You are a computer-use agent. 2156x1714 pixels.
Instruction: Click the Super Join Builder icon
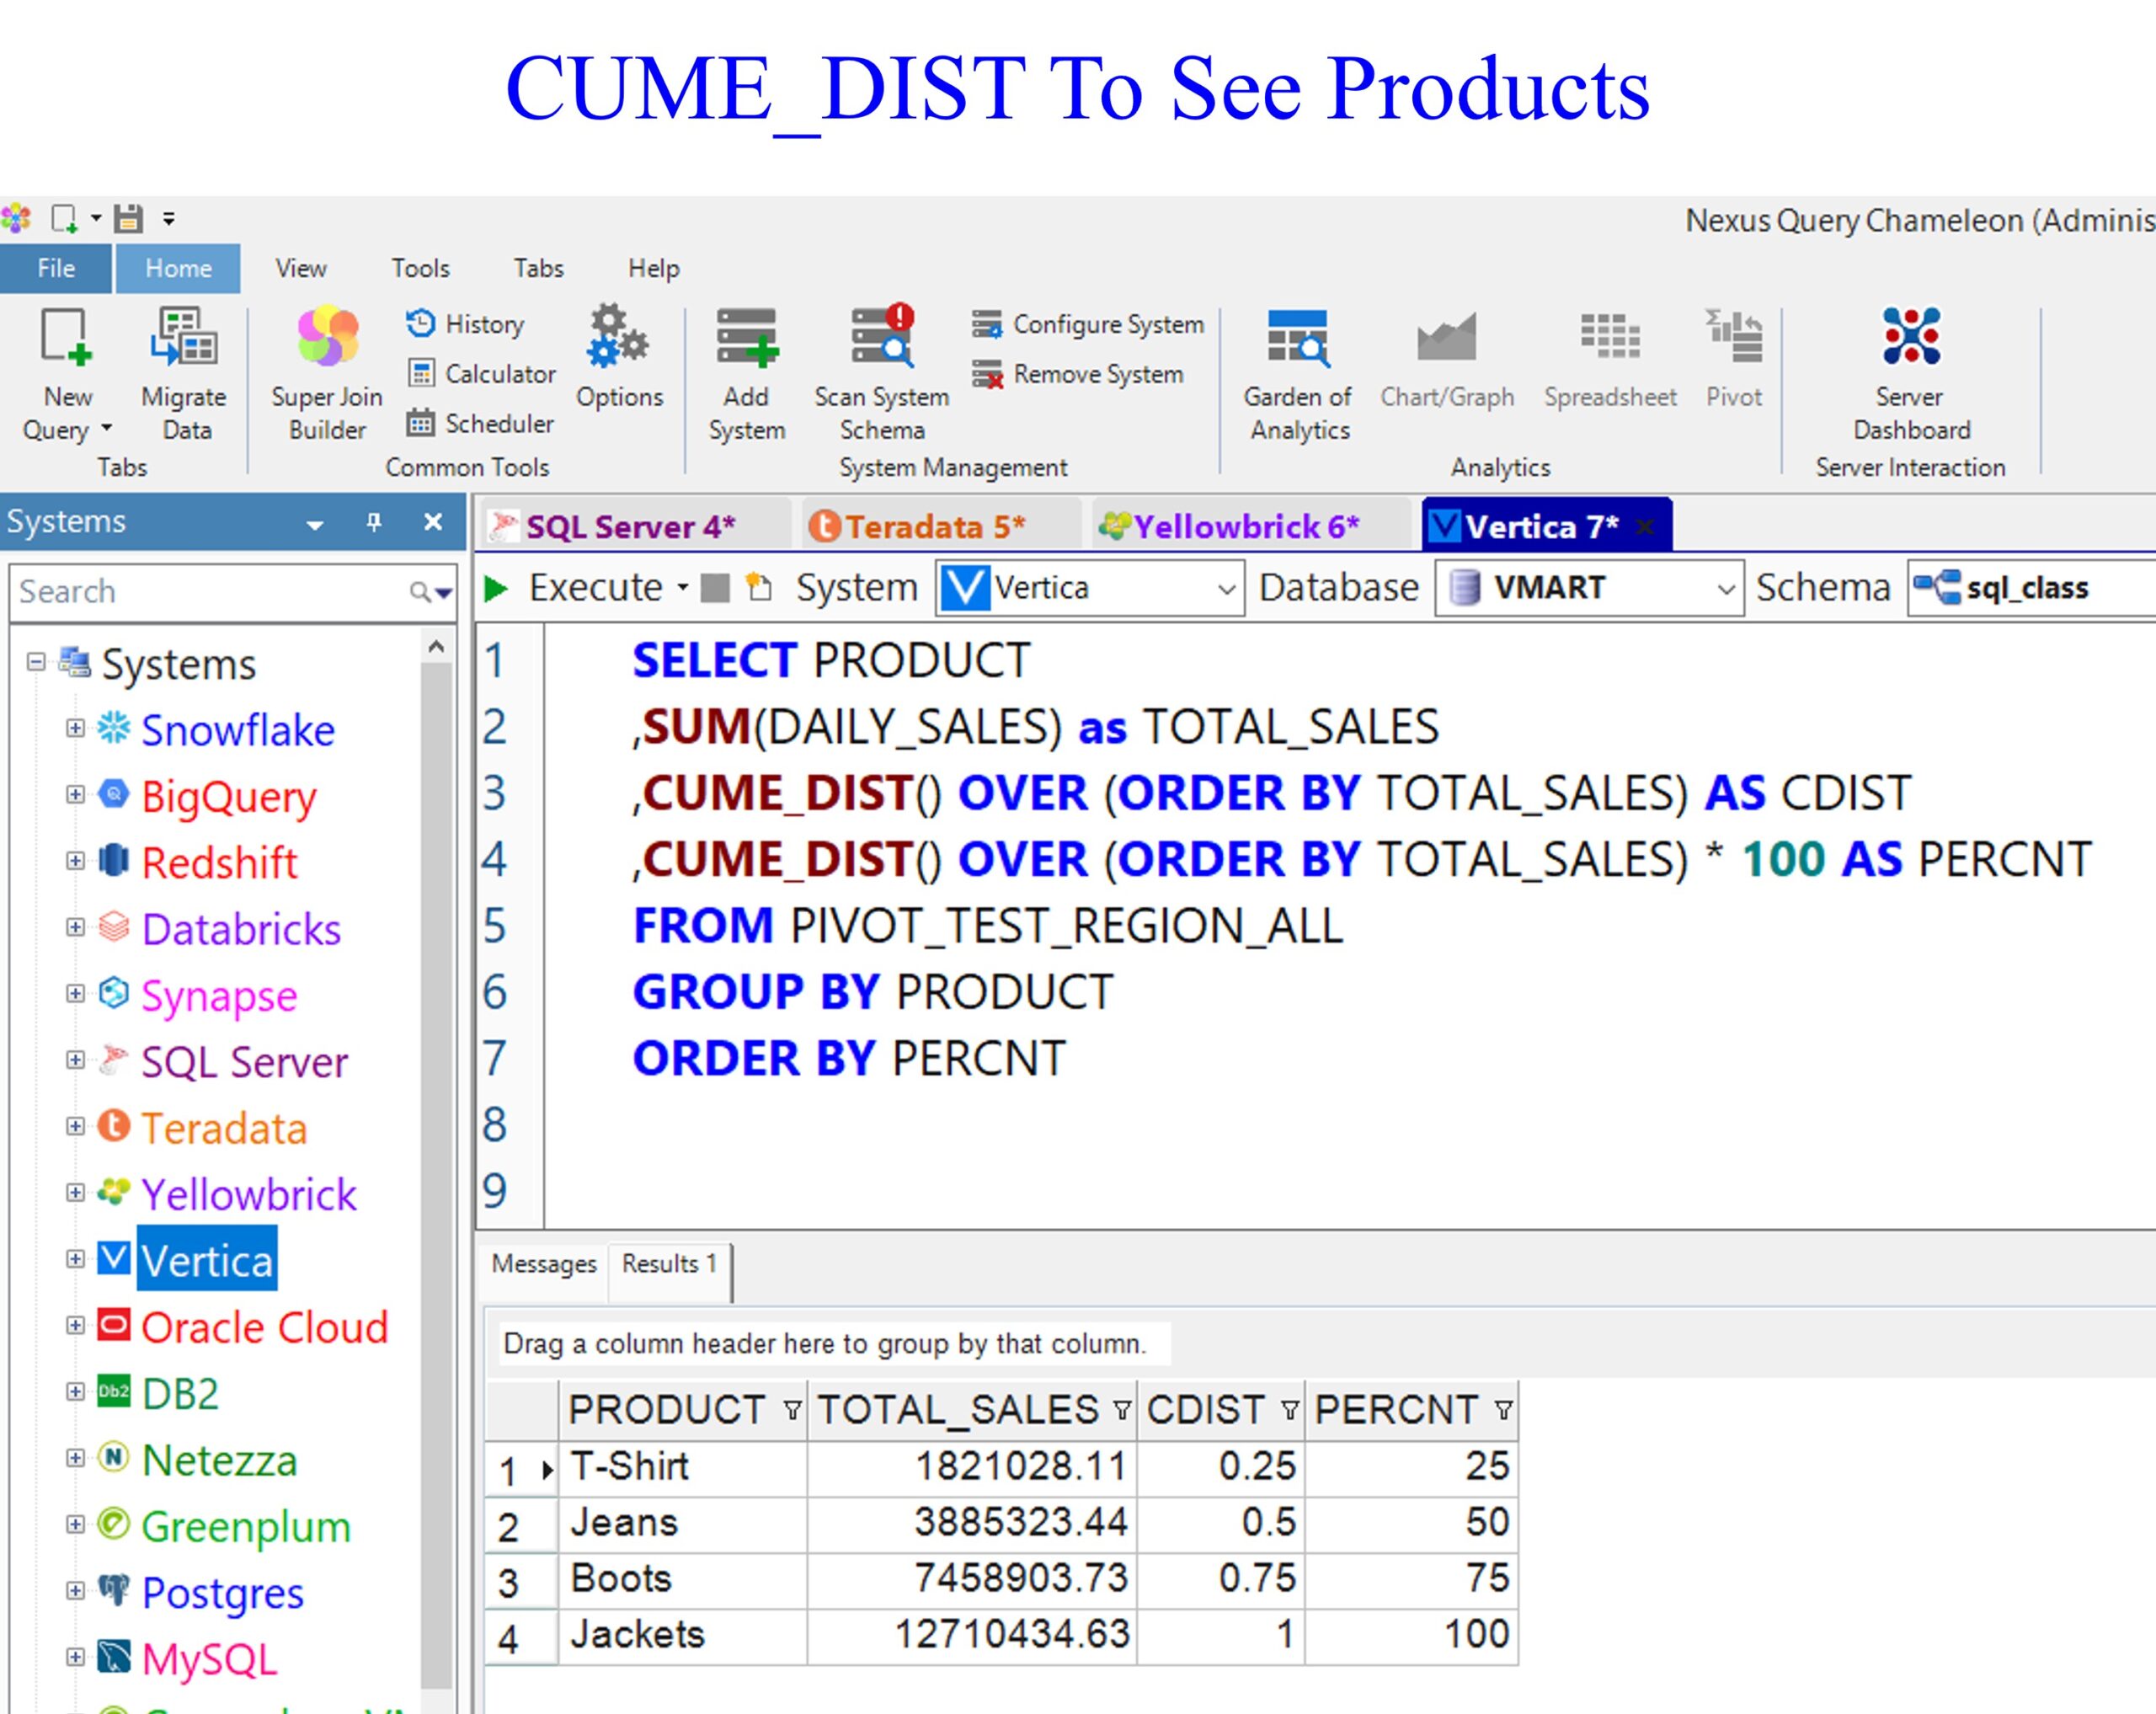tap(327, 337)
